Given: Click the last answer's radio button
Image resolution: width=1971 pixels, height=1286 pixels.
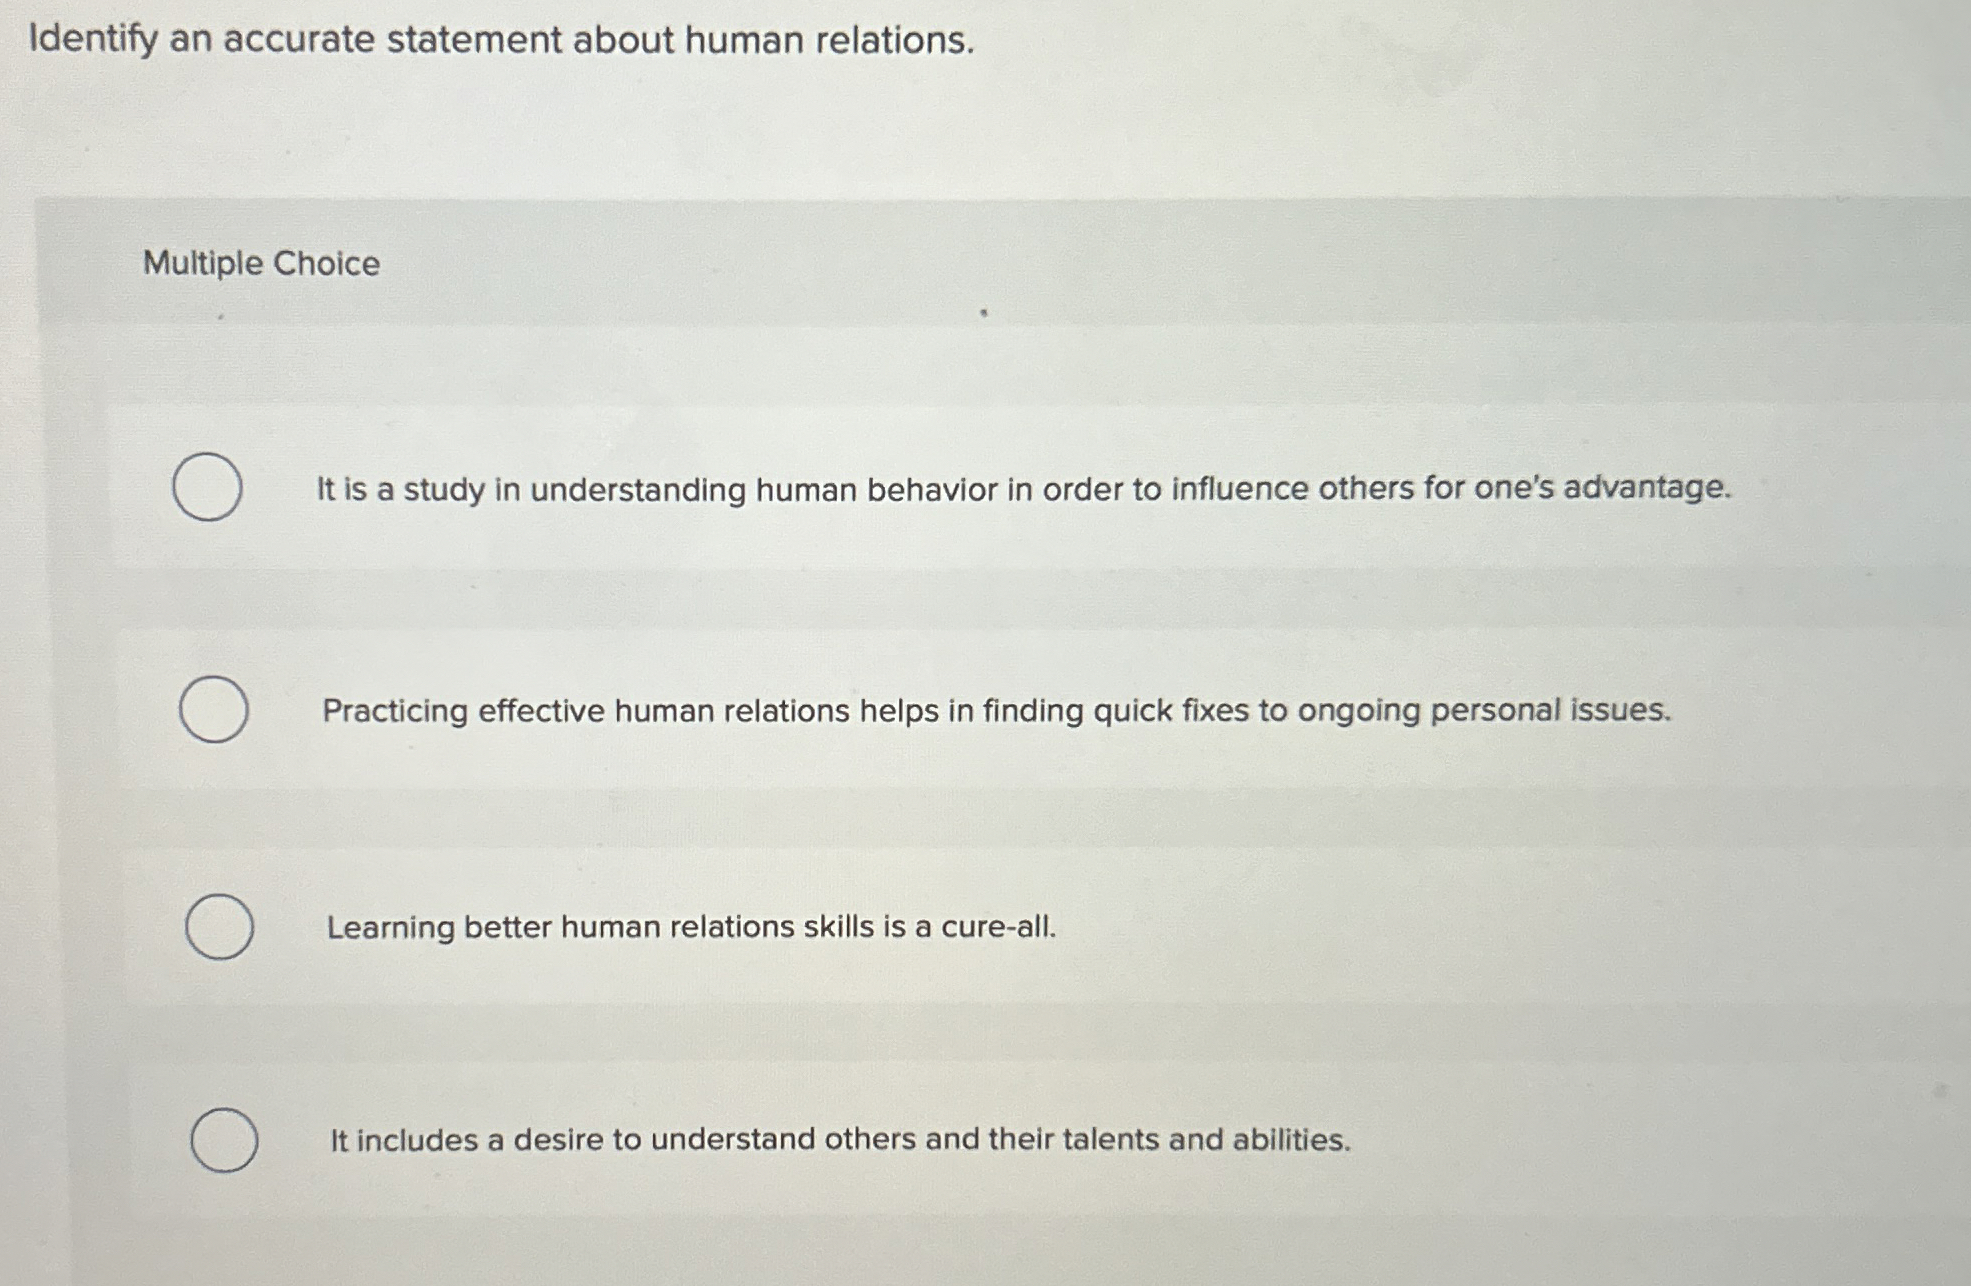Looking at the screenshot, I should 227,1140.
